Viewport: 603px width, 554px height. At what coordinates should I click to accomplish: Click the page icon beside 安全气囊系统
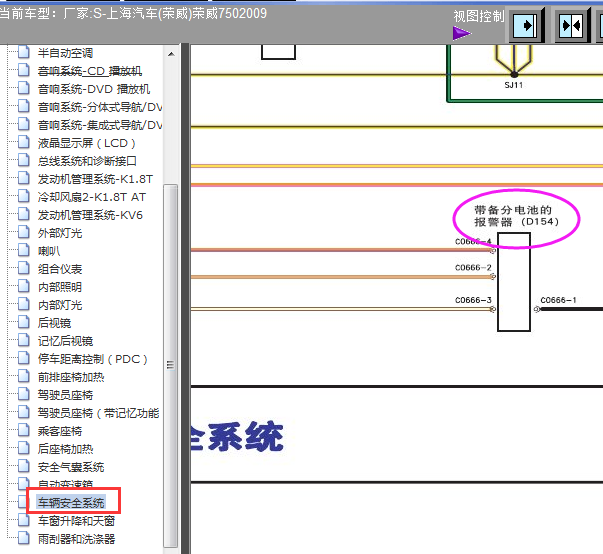point(23,466)
